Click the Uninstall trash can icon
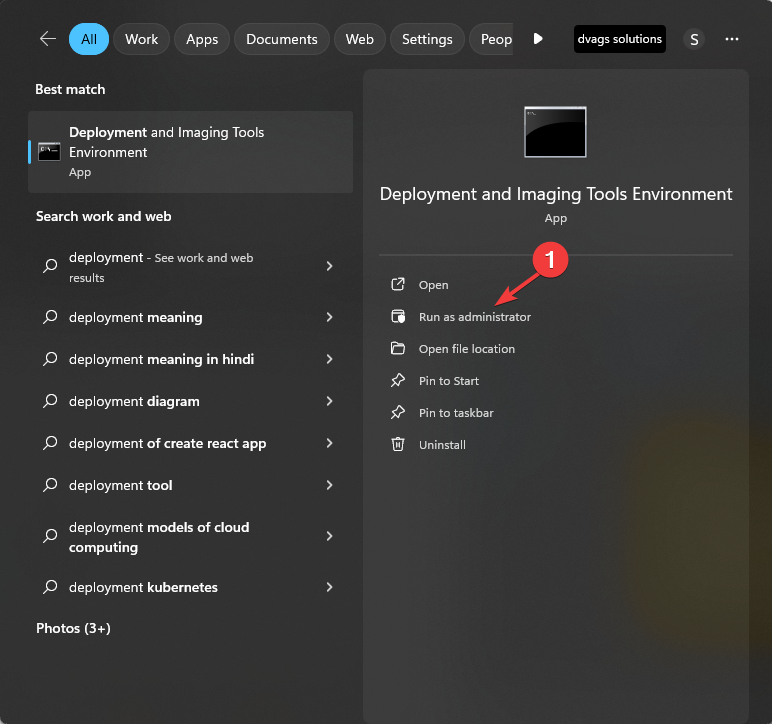Viewport: 772px width, 724px height. [398, 444]
